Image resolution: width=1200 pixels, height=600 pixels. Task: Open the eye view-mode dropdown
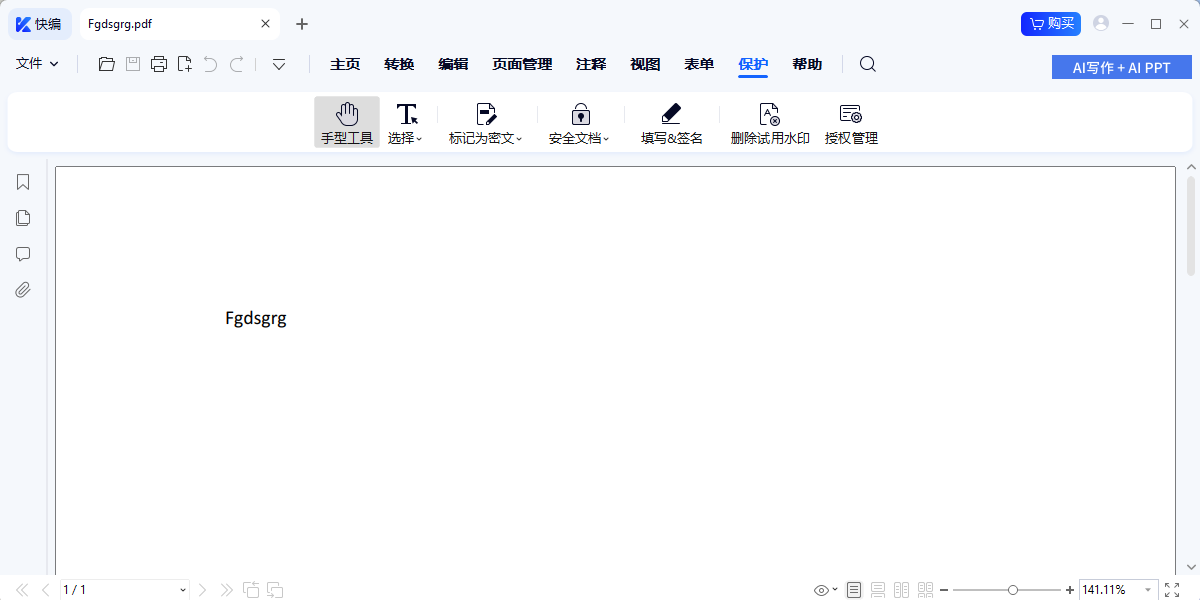[826, 590]
